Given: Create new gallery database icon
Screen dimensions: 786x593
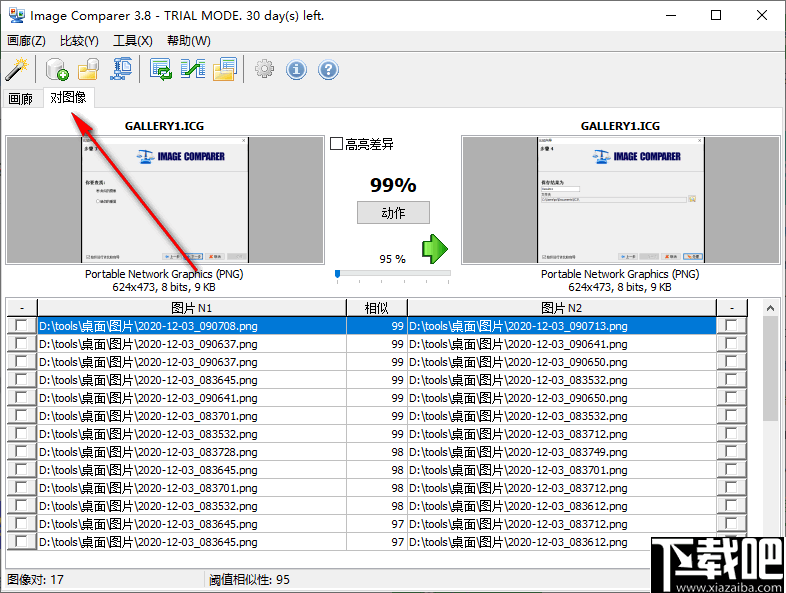Looking at the screenshot, I should pos(57,69).
